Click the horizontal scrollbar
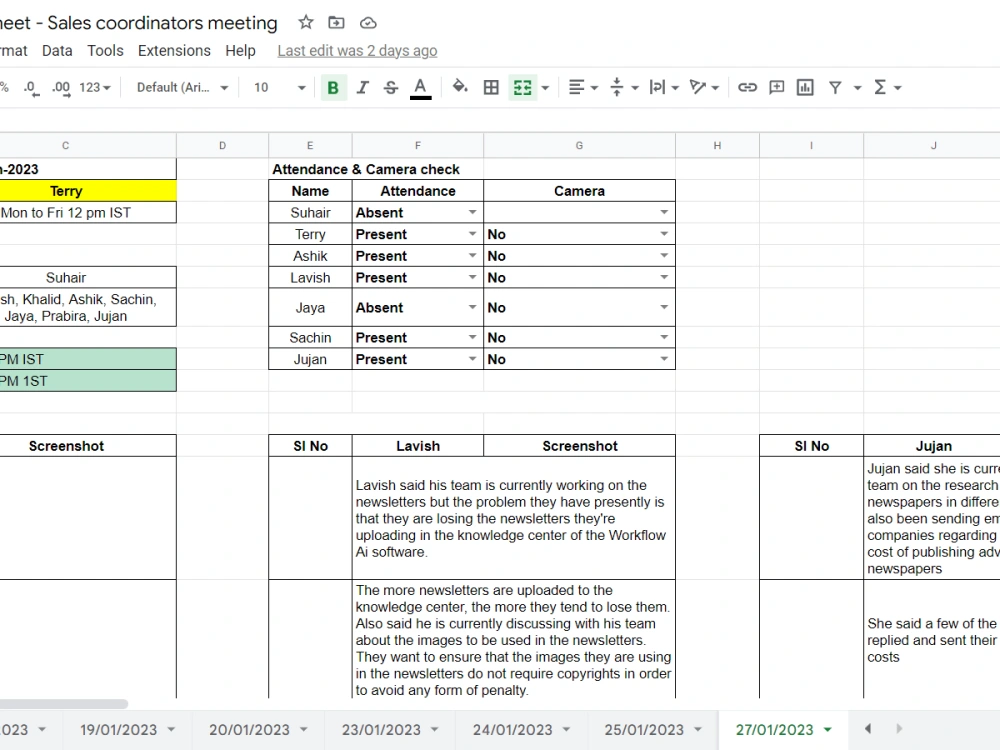 64,704
